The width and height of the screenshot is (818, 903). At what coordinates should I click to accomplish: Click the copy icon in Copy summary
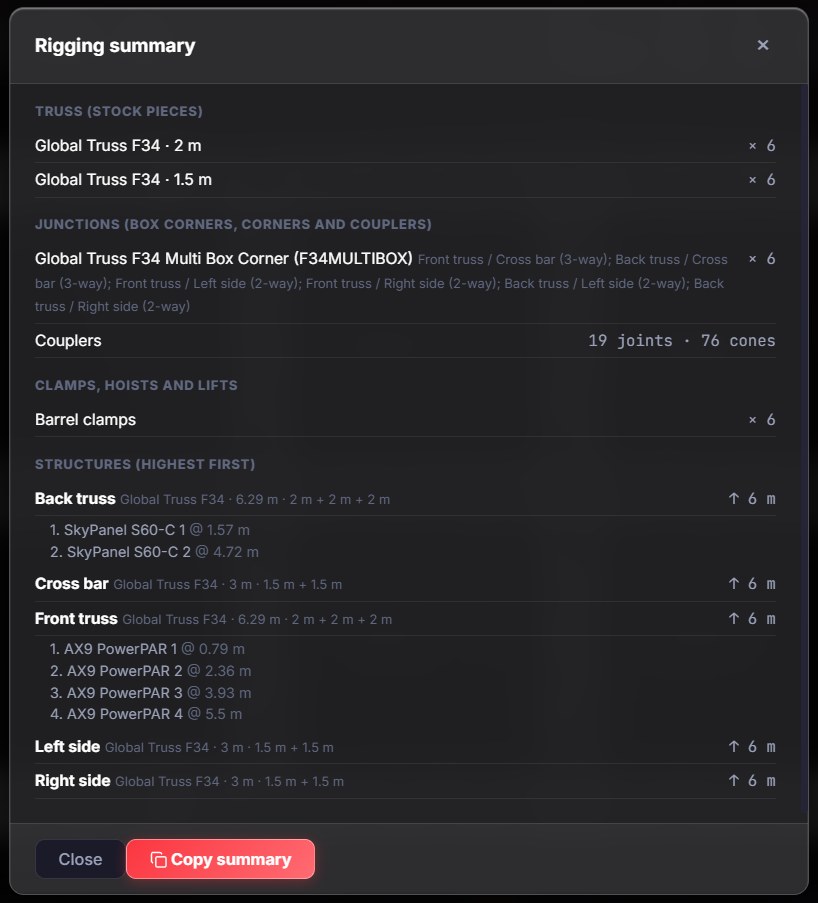click(x=158, y=859)
